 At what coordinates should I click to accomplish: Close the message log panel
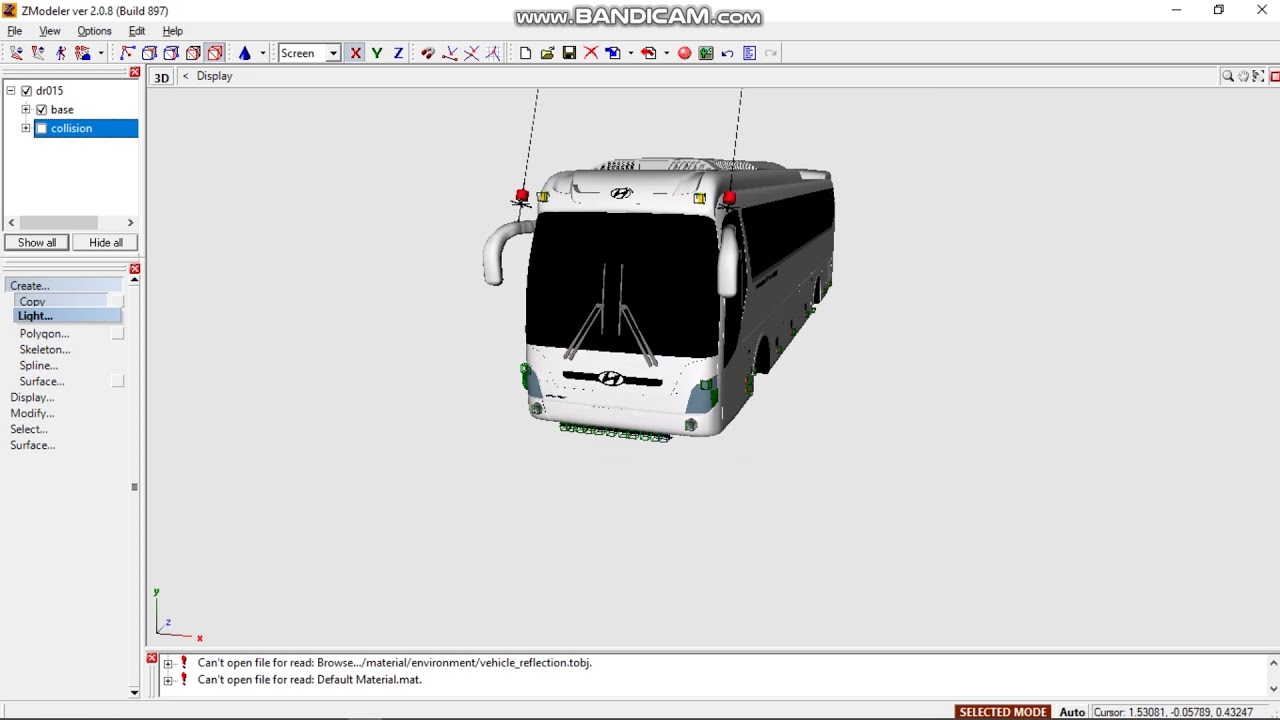(152, 658)
